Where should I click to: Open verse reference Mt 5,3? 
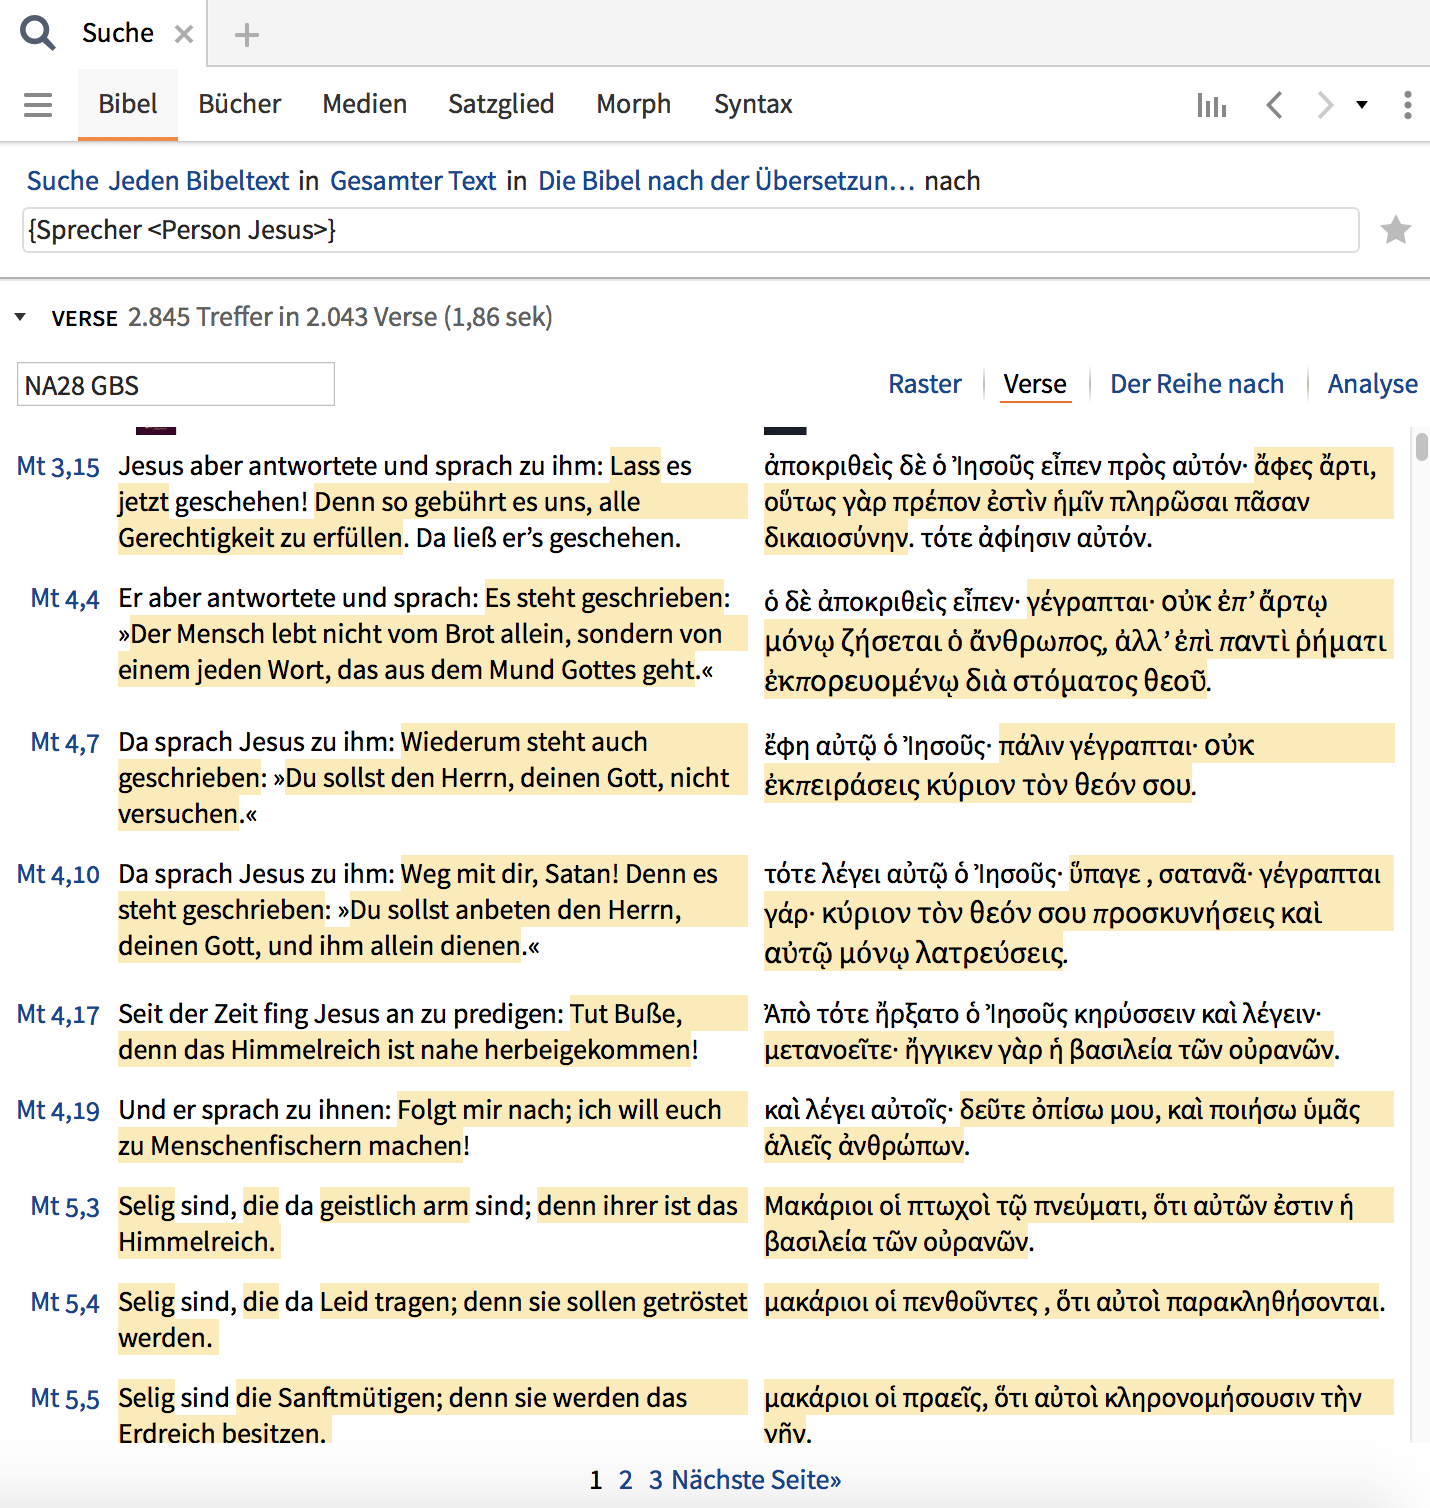pos(65,1207)
